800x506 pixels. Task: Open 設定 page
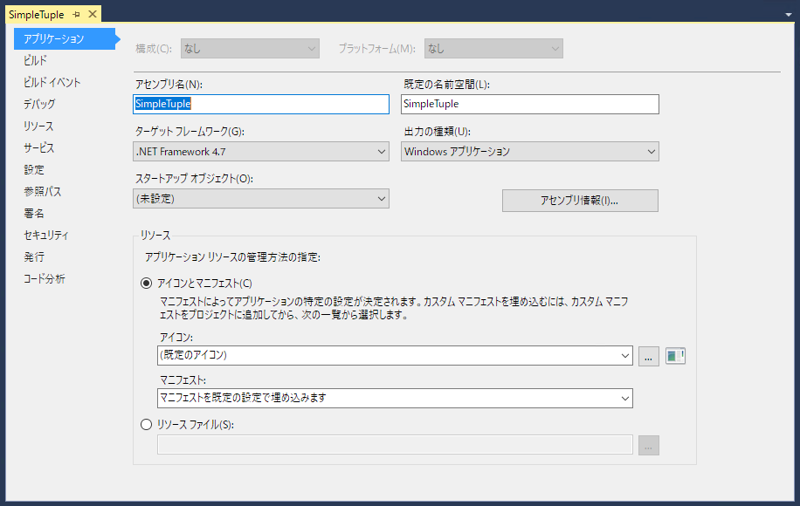click(x=34, y=170)
